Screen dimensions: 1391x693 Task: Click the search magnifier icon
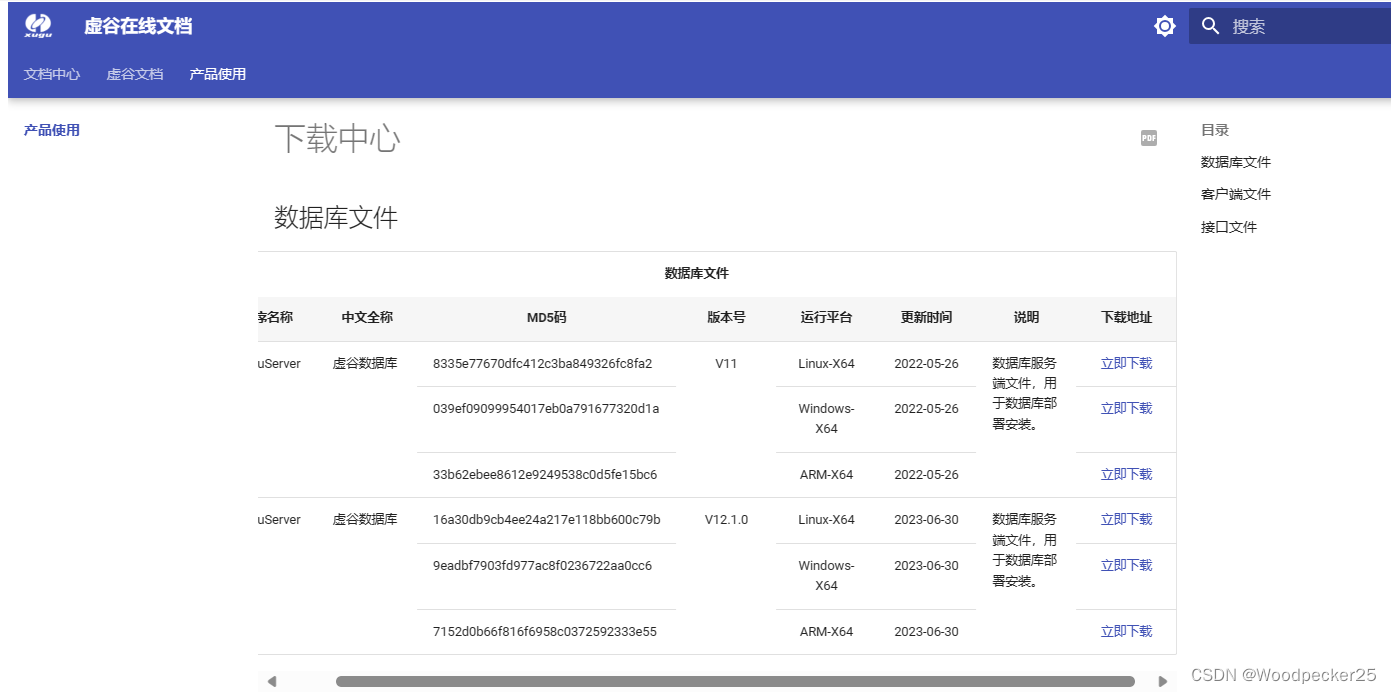[1211, 26]
